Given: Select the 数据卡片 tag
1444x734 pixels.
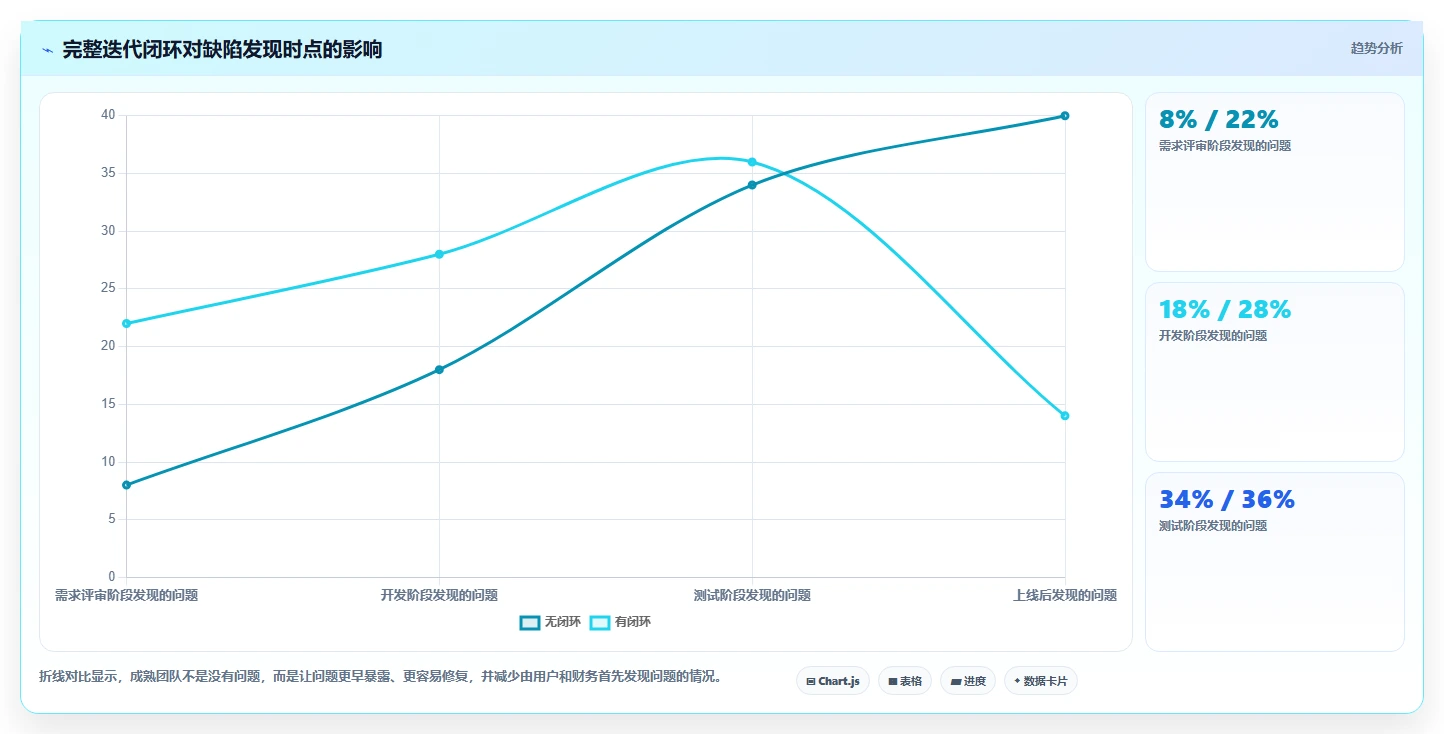Looking at the screenshot, I should coord(1041,681).
